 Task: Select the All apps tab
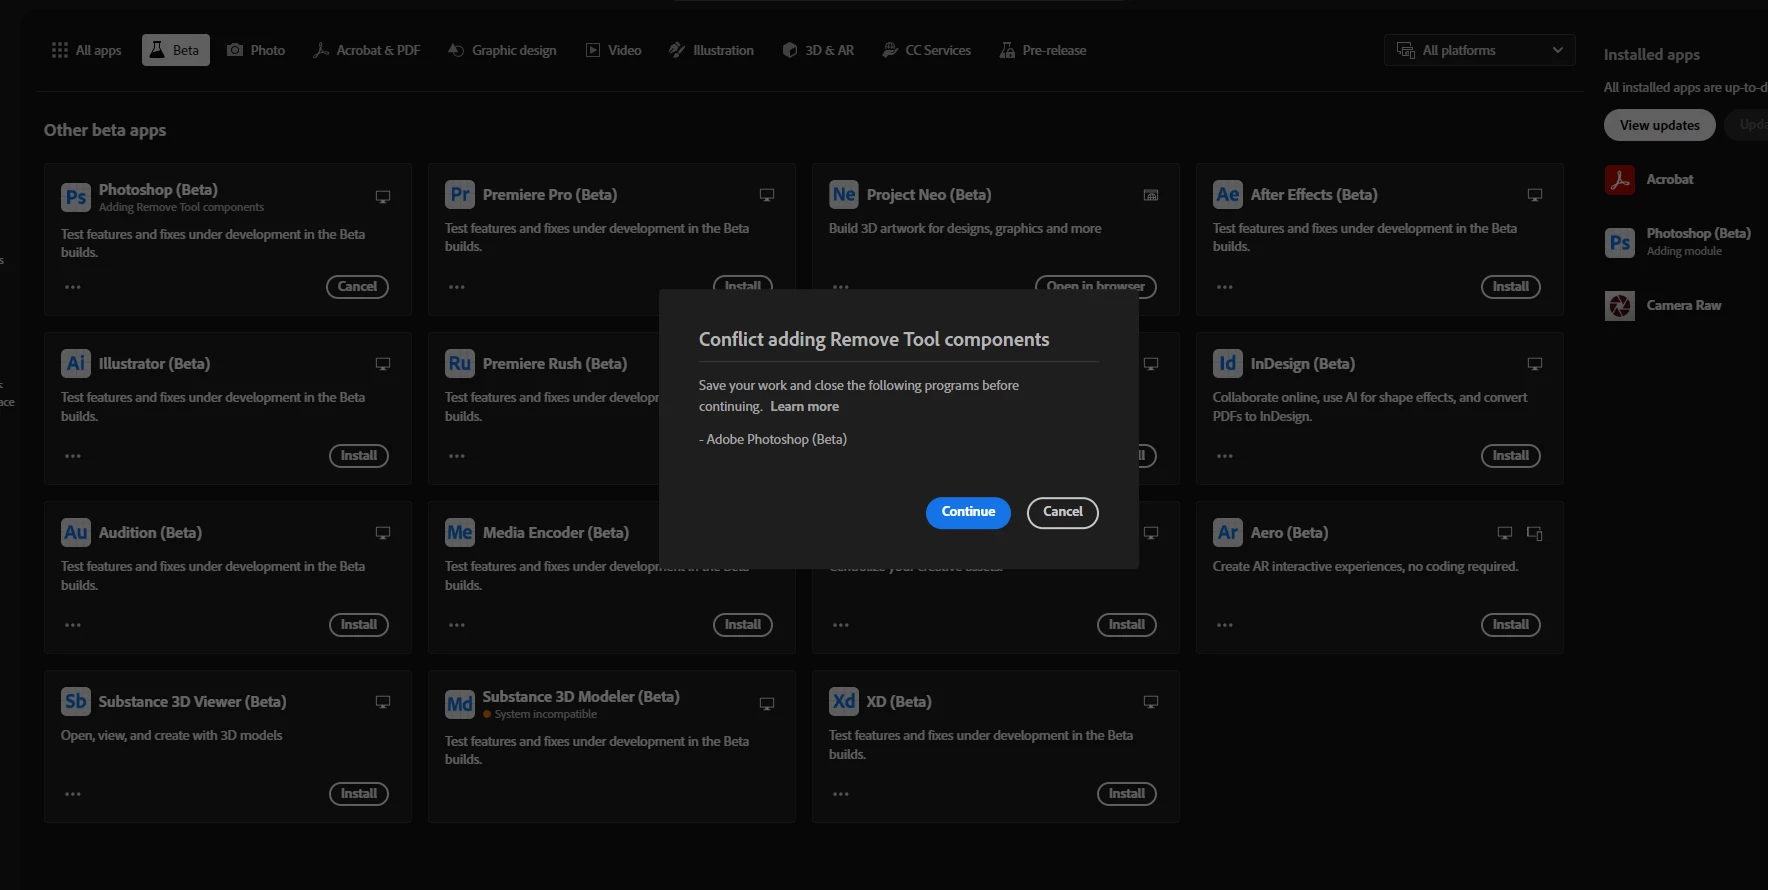click(x=86, y=50)
